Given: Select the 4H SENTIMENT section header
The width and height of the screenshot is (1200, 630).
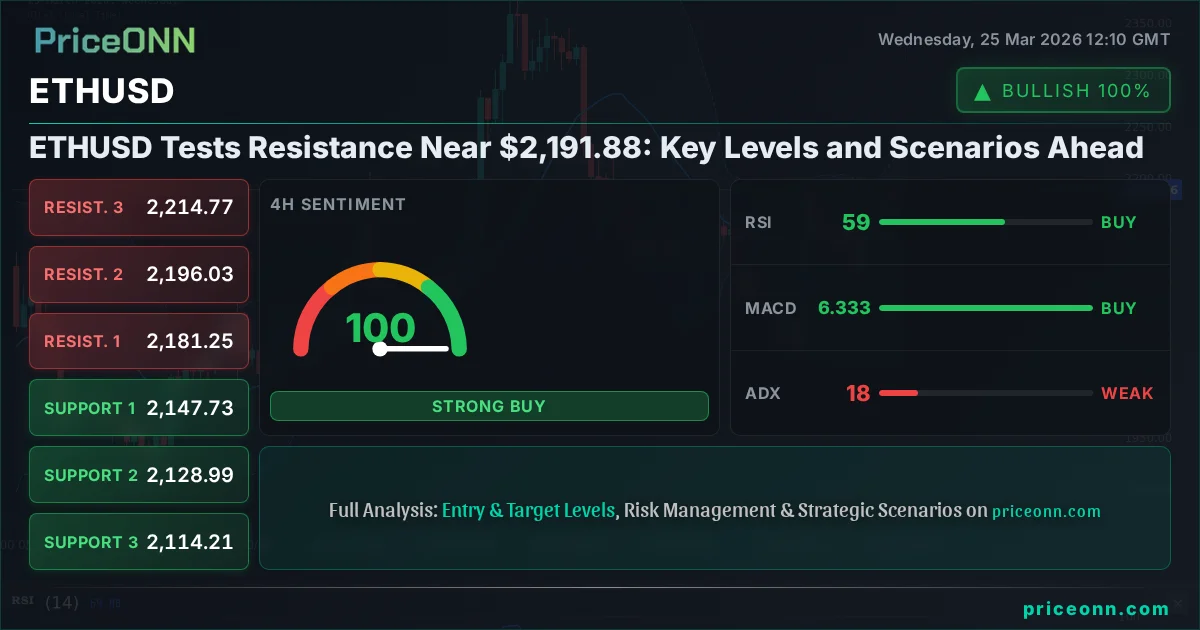Looking at the screenshot, I should pos(338,204).
